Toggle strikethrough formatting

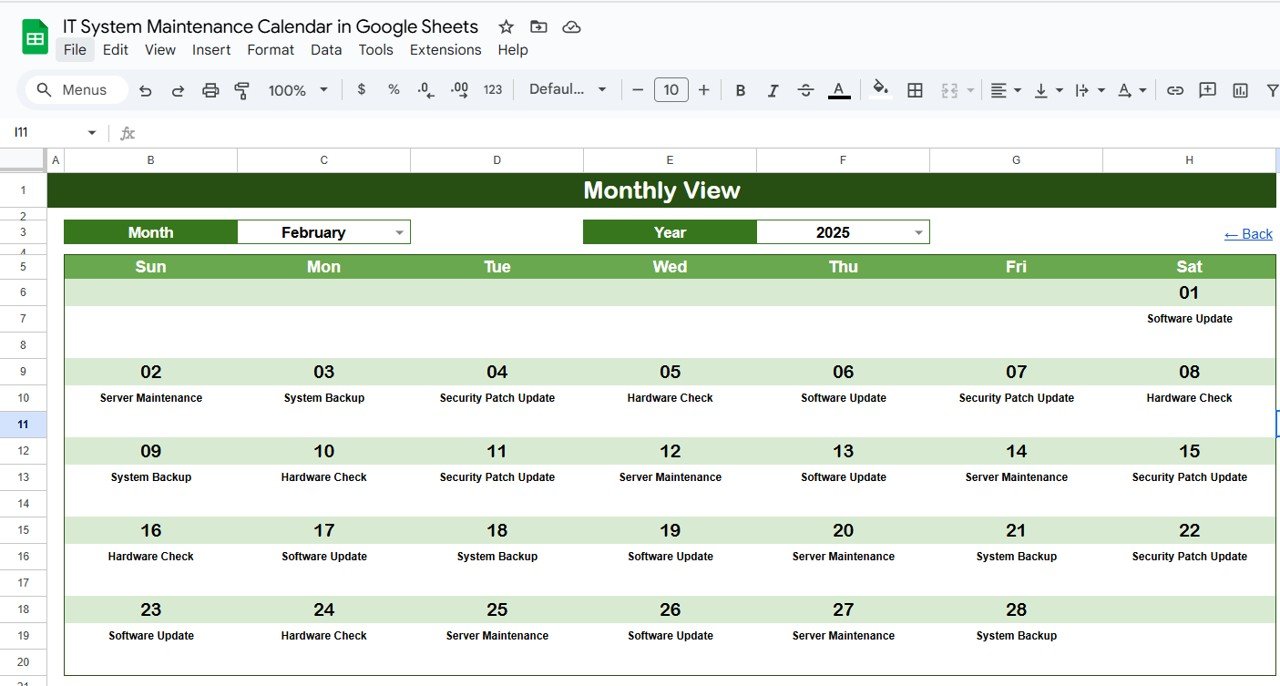pos(806,90)
